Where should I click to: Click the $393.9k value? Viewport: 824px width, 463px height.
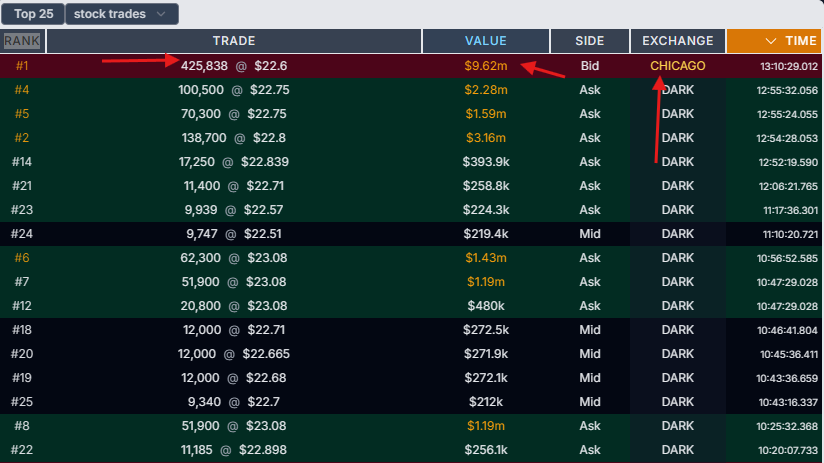[x=486, y=162]
